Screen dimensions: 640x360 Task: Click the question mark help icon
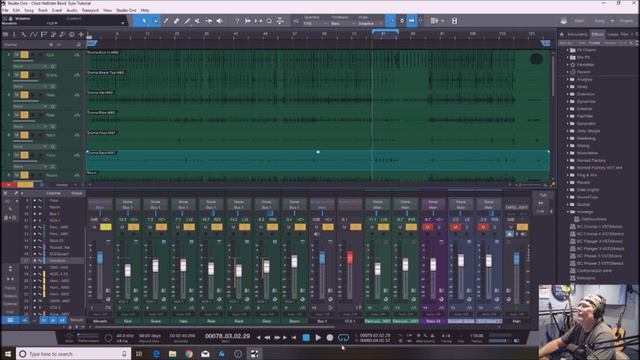(x=236, y=20)
